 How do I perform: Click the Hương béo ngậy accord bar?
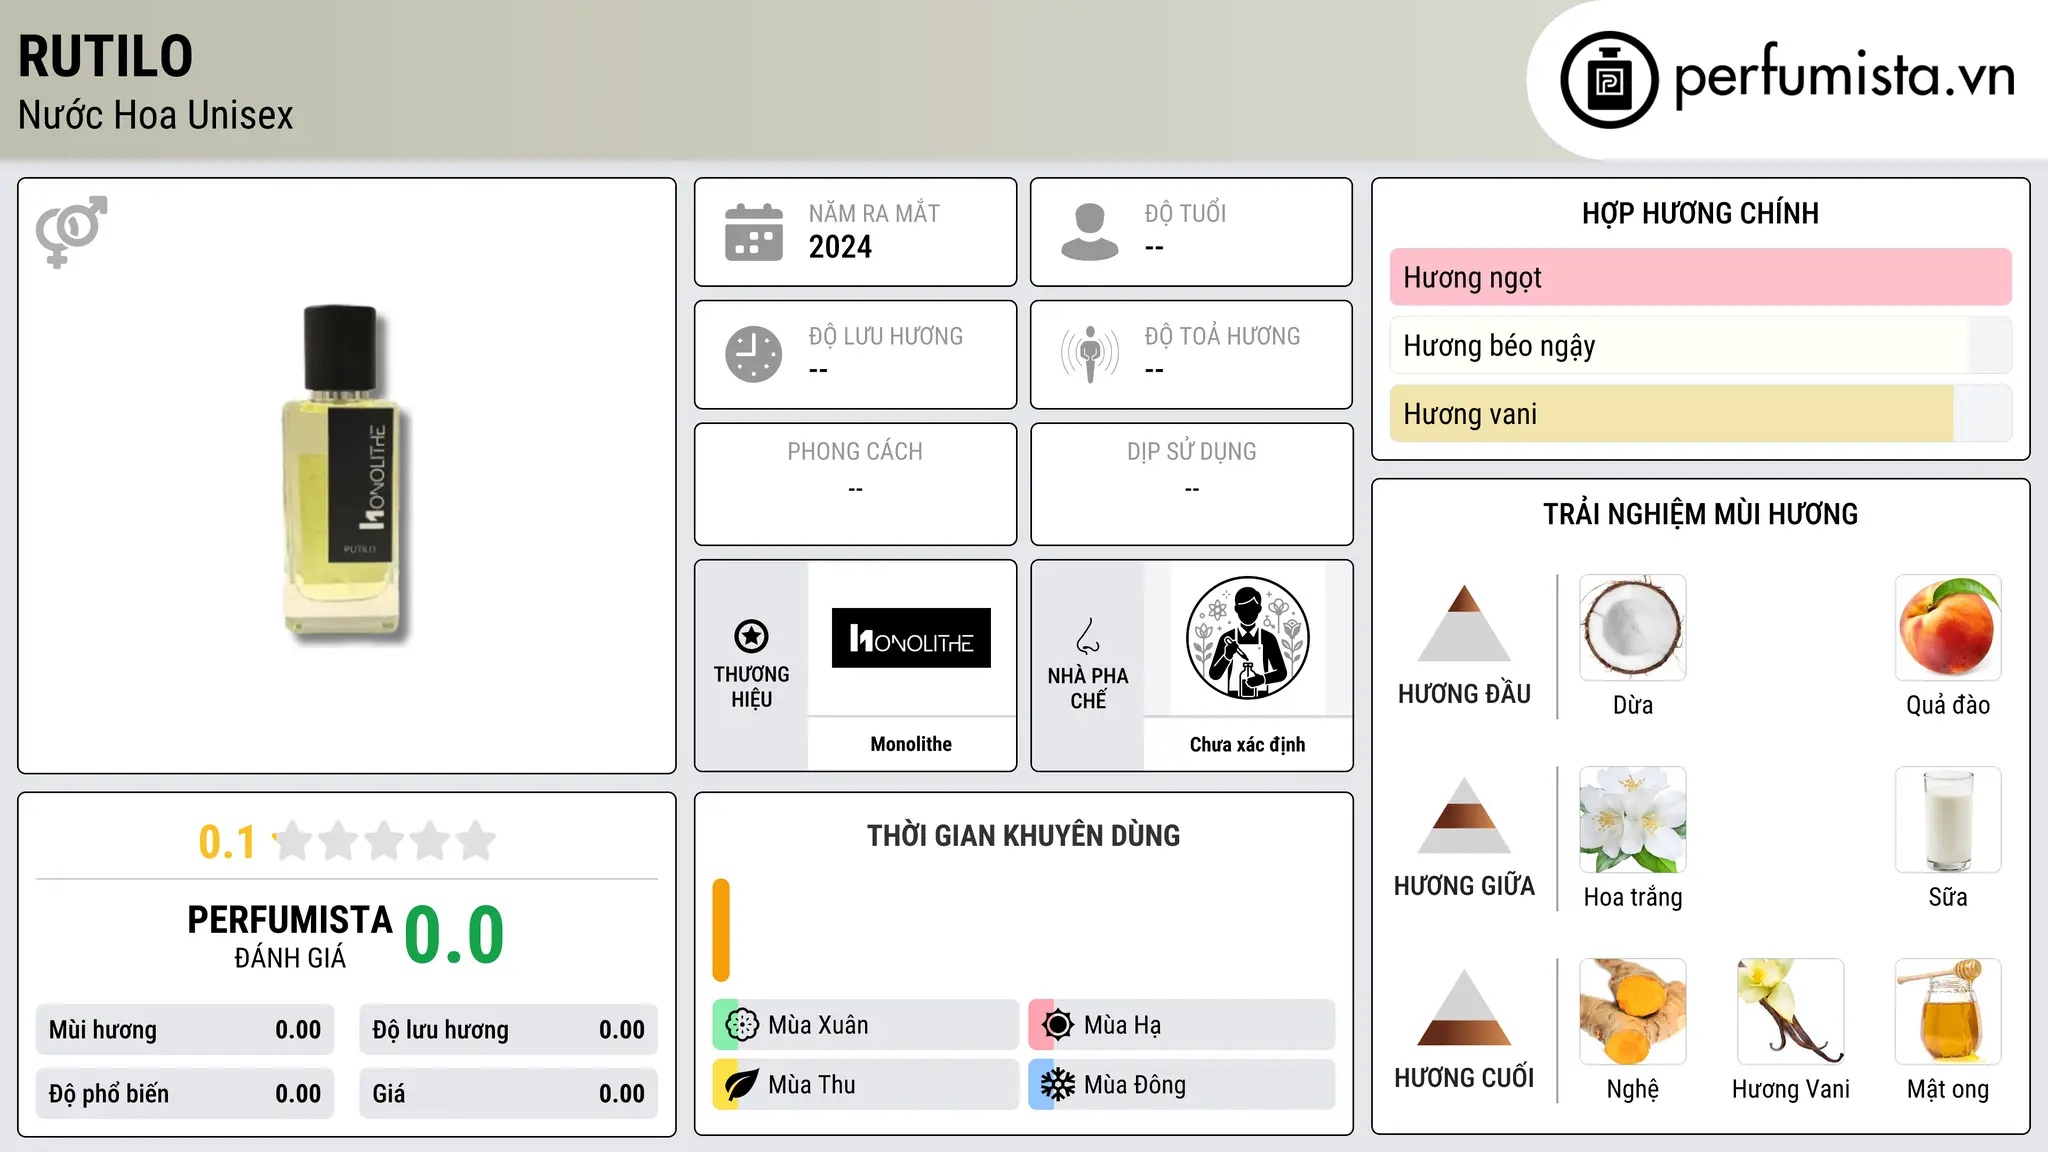point(1701,345)
